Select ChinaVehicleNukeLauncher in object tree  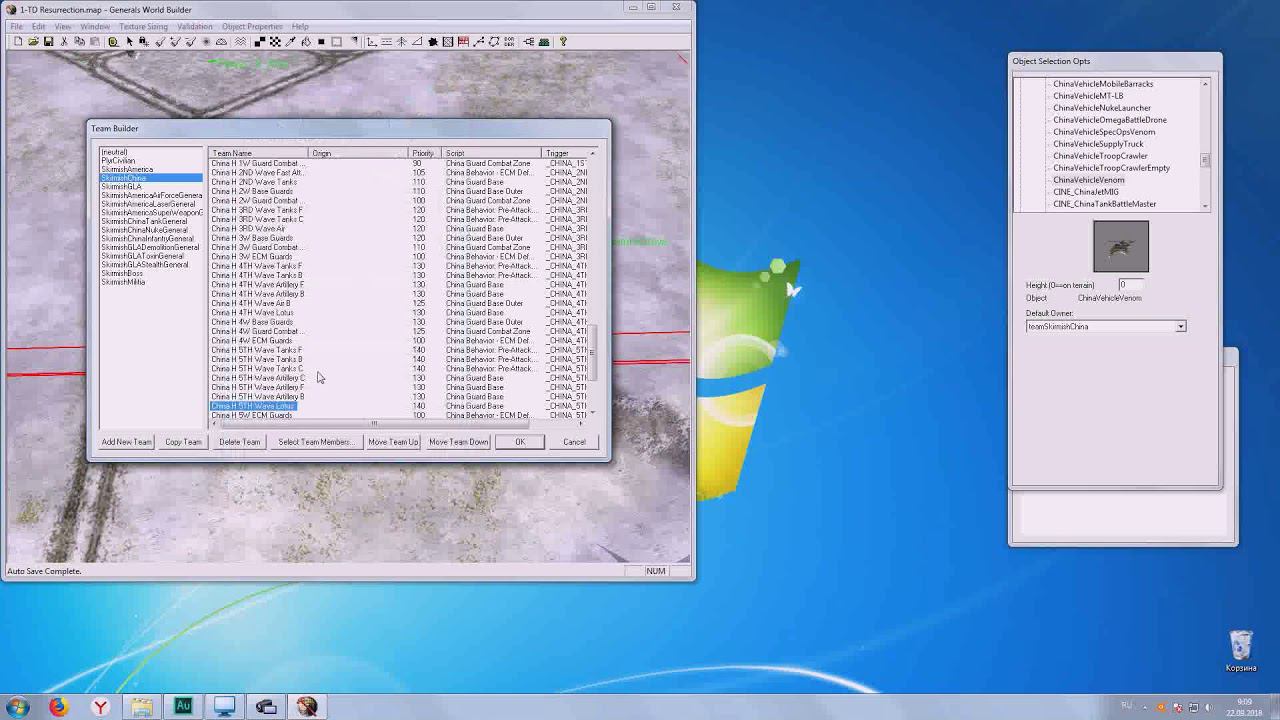point(1102,108)
